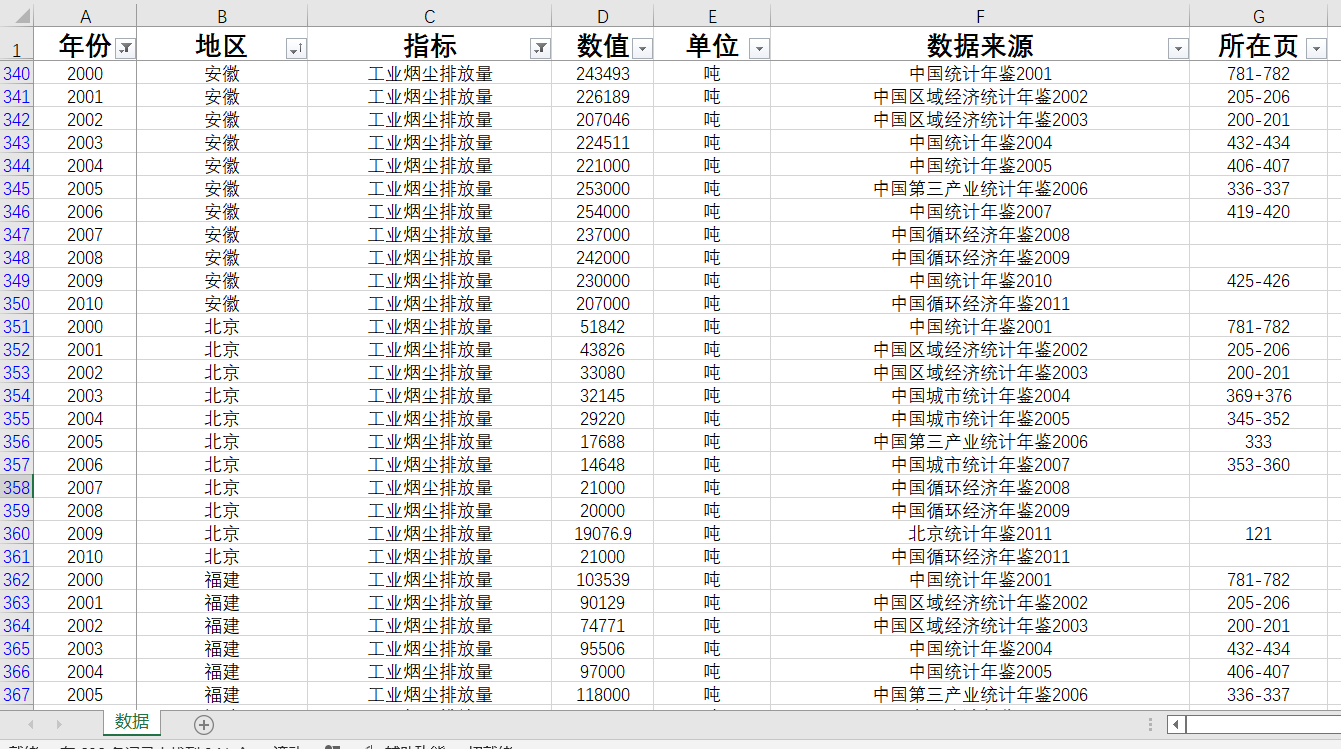Click the cell with value 118000
This screenshot has height=749, width=1341.
tap(603, 695)
